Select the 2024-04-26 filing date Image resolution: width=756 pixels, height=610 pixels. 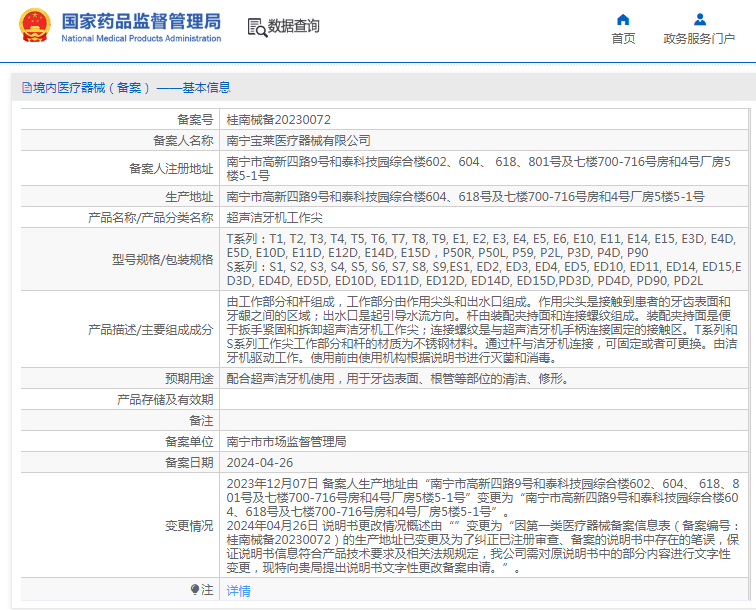click(x=260, y=463)
